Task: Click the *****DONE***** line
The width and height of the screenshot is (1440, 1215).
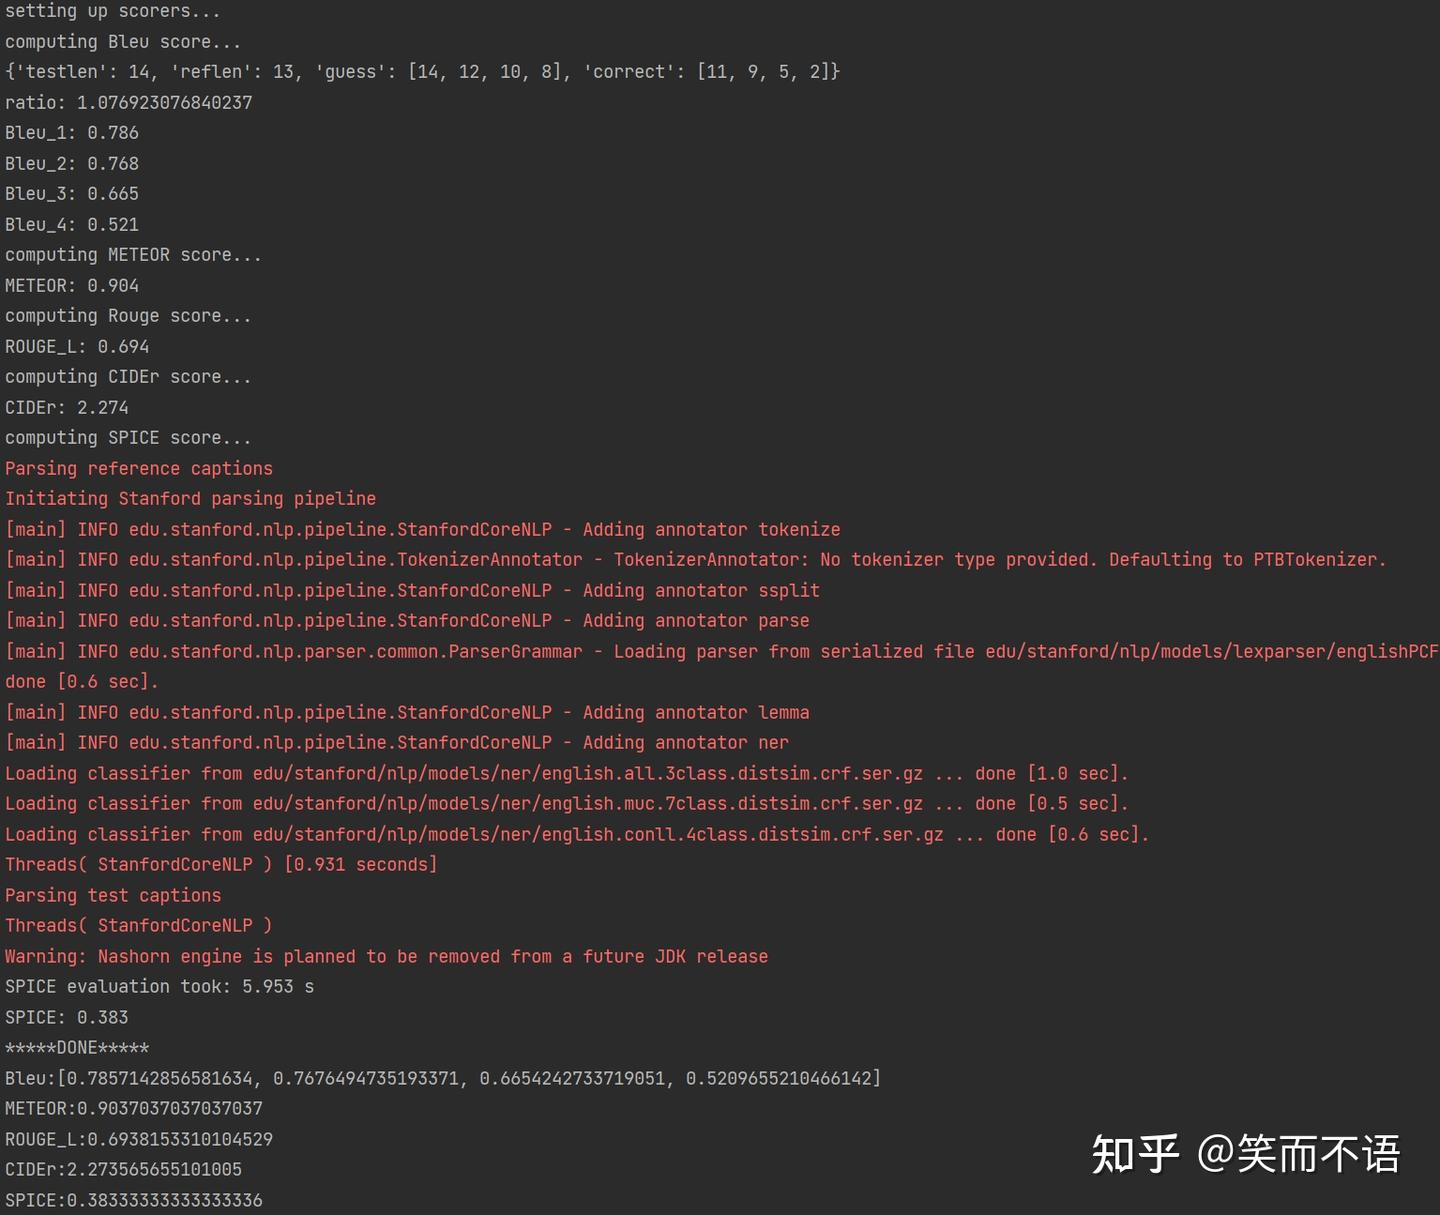Action: (77, 1048)
